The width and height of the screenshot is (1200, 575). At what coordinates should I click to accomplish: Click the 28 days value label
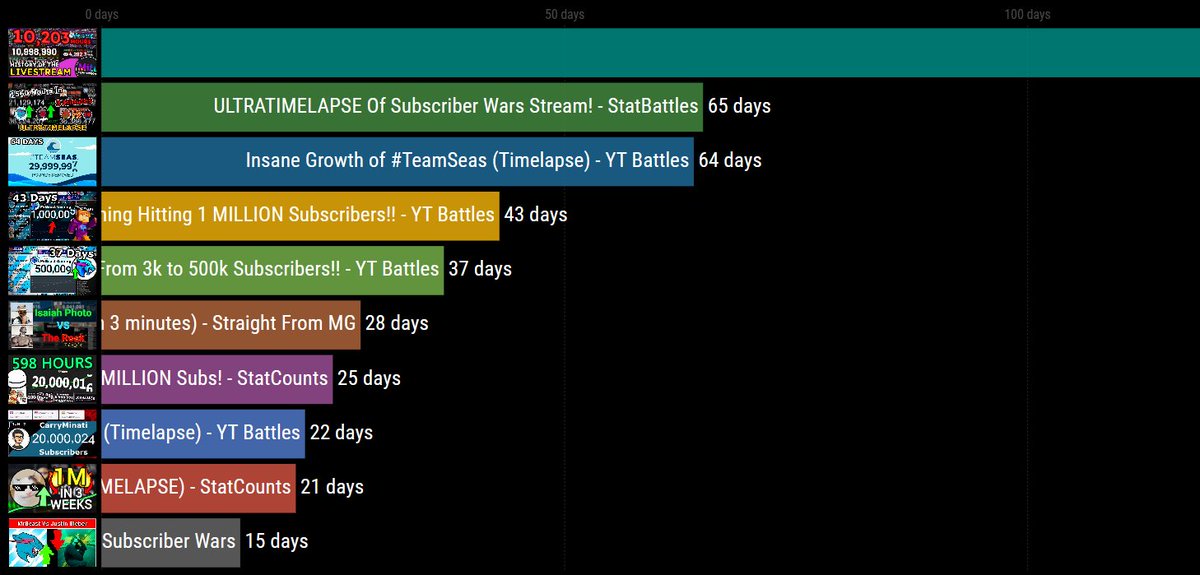397,324
